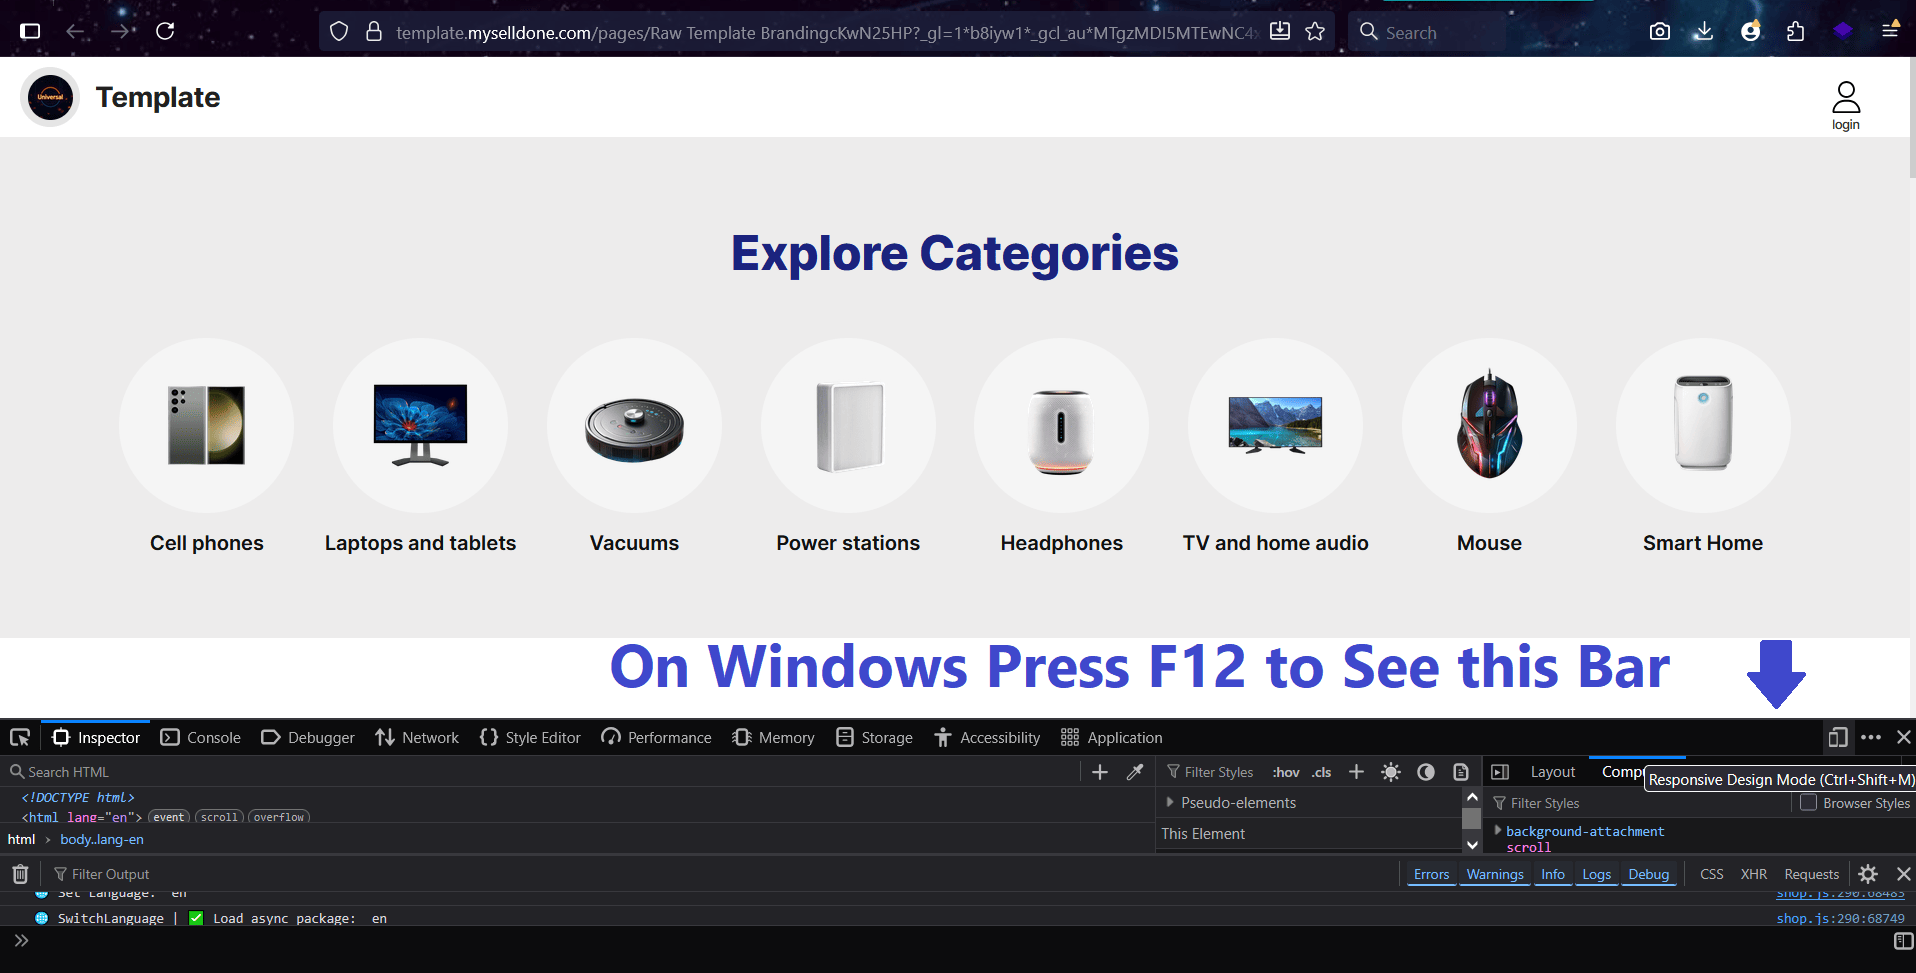Click the tracking protection shield icon
Image resolution: width=1916 pixels, height=973 pixels.
click(339, 31)
